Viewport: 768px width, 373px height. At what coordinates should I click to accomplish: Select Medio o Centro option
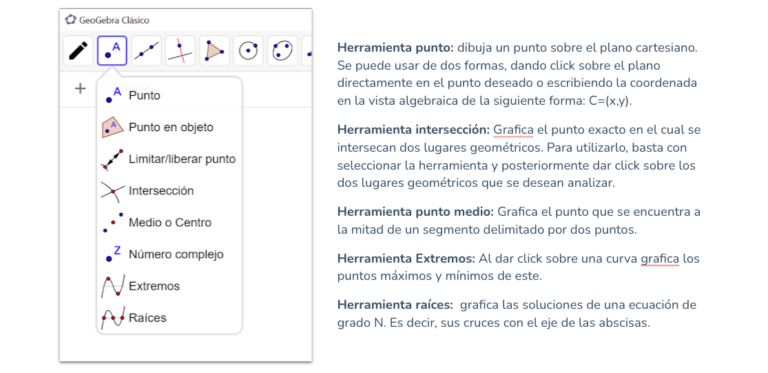pyautogui.click(x=169, y=223)
